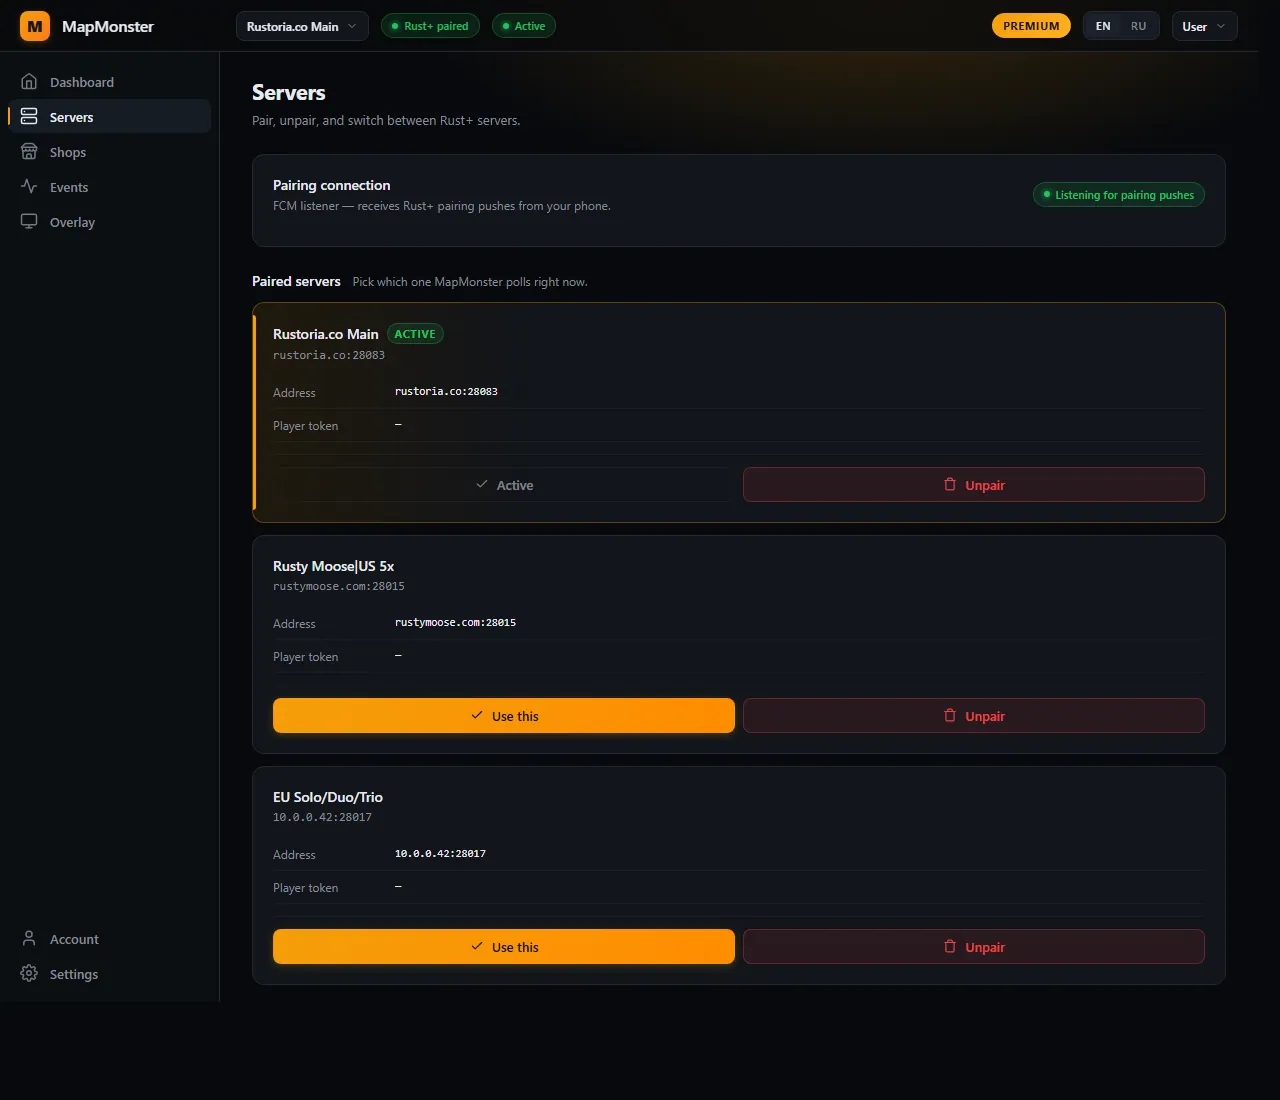Go to the Shops section
The width and height of the screenshot is (1280, 1100).
click(110, 152)
